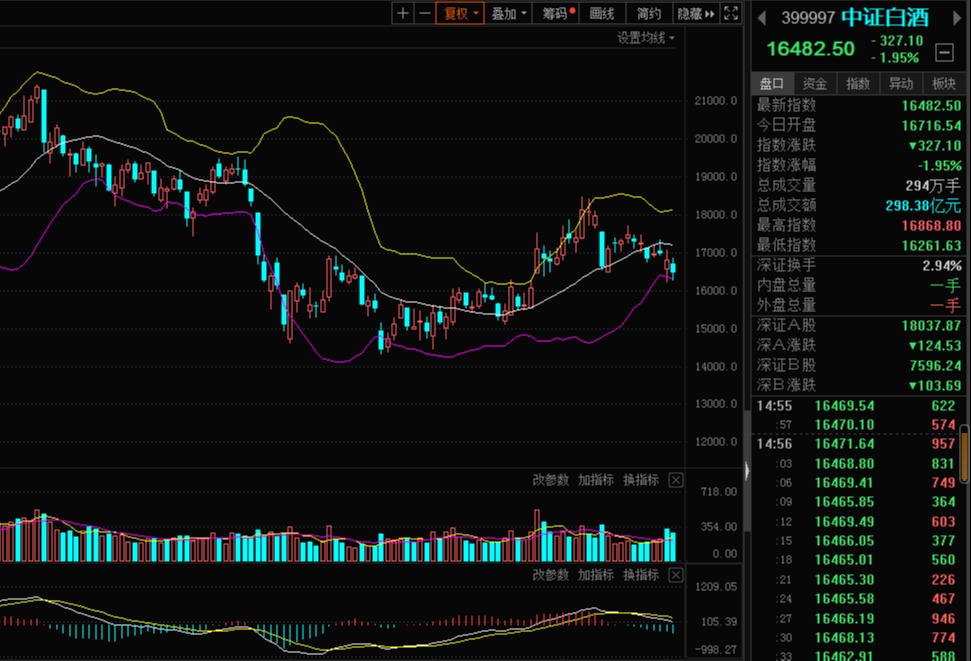
Task: Click 改参数 in the MACD pane
Action: [x=551, y=575]
